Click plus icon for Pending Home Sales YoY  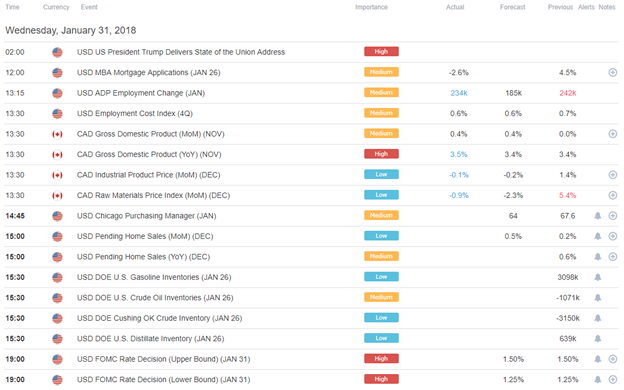tap(613, 257)
